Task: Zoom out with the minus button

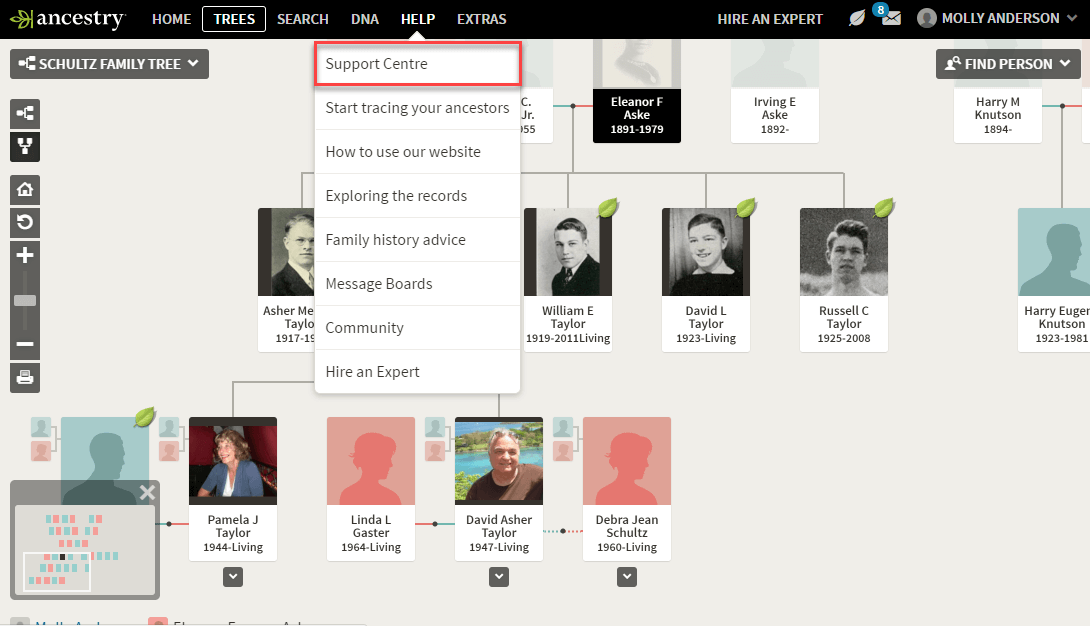Action: (x=25, y=344)
